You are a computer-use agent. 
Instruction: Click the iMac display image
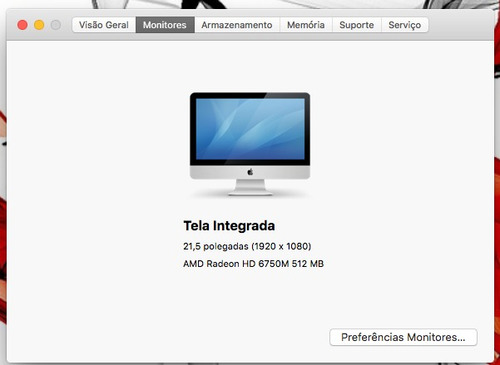pos(250,144)
